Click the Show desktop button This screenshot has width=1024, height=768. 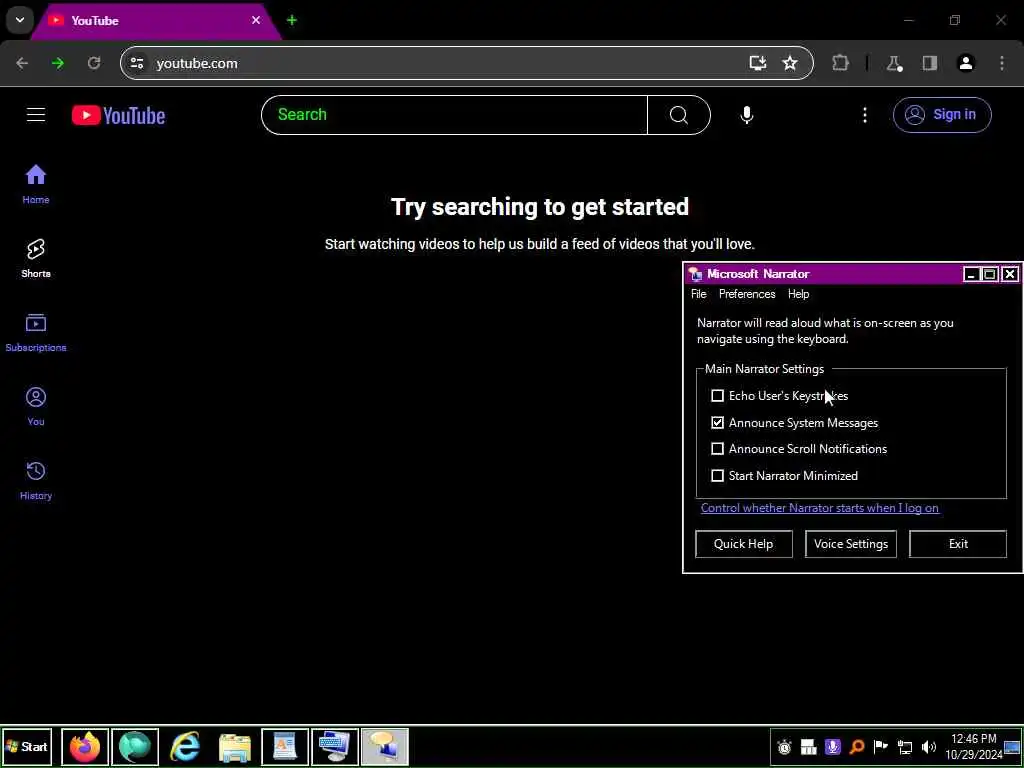click(1012, 746)
